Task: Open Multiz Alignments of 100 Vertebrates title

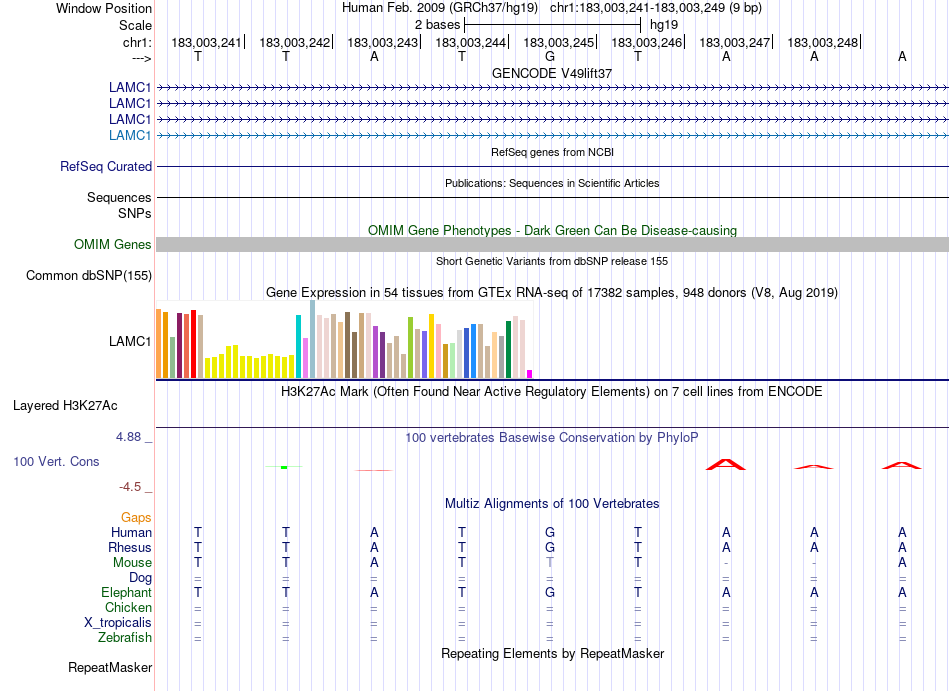Action: [552, 504]
